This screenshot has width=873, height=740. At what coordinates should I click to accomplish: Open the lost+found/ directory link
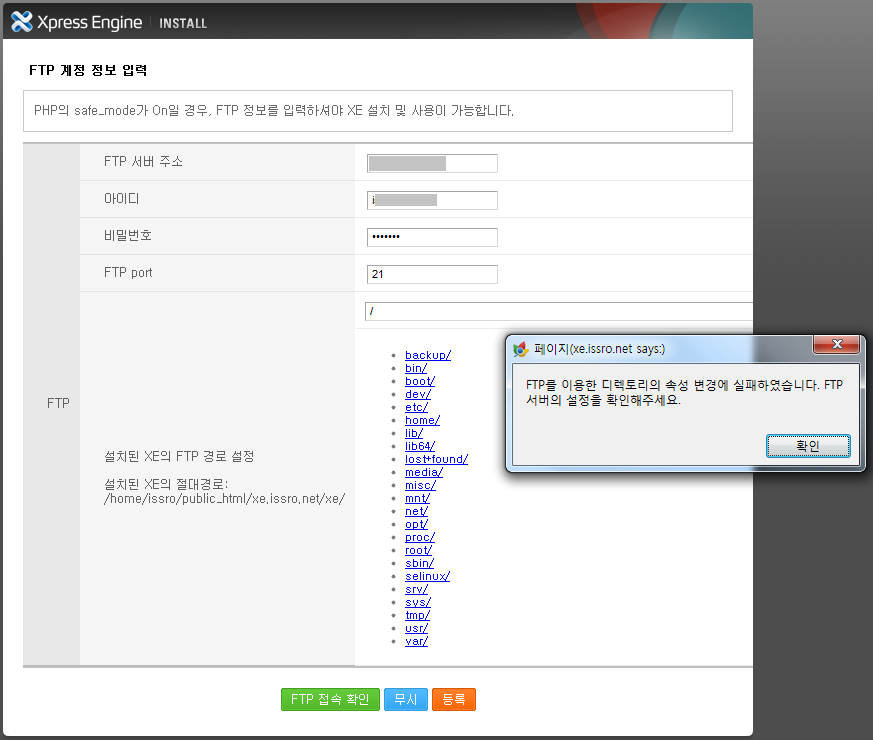434,459
